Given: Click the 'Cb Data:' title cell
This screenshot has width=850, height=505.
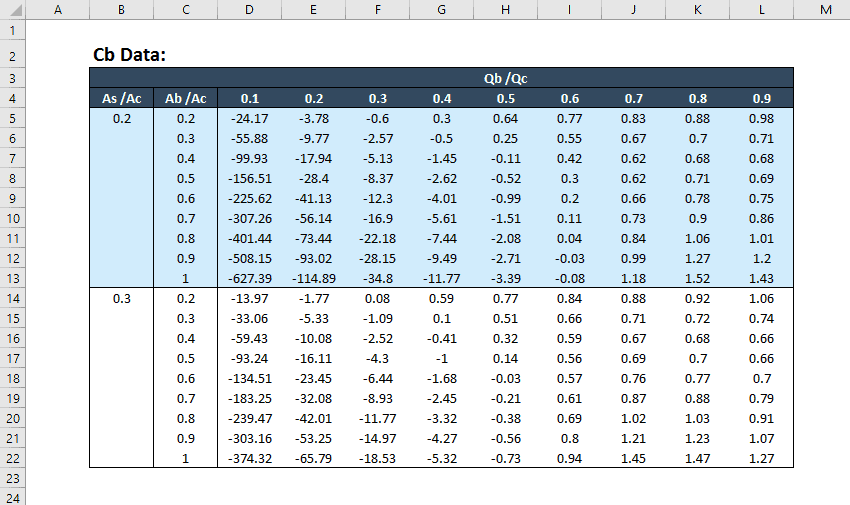Looking at the screenshot, I should (130, 54).
